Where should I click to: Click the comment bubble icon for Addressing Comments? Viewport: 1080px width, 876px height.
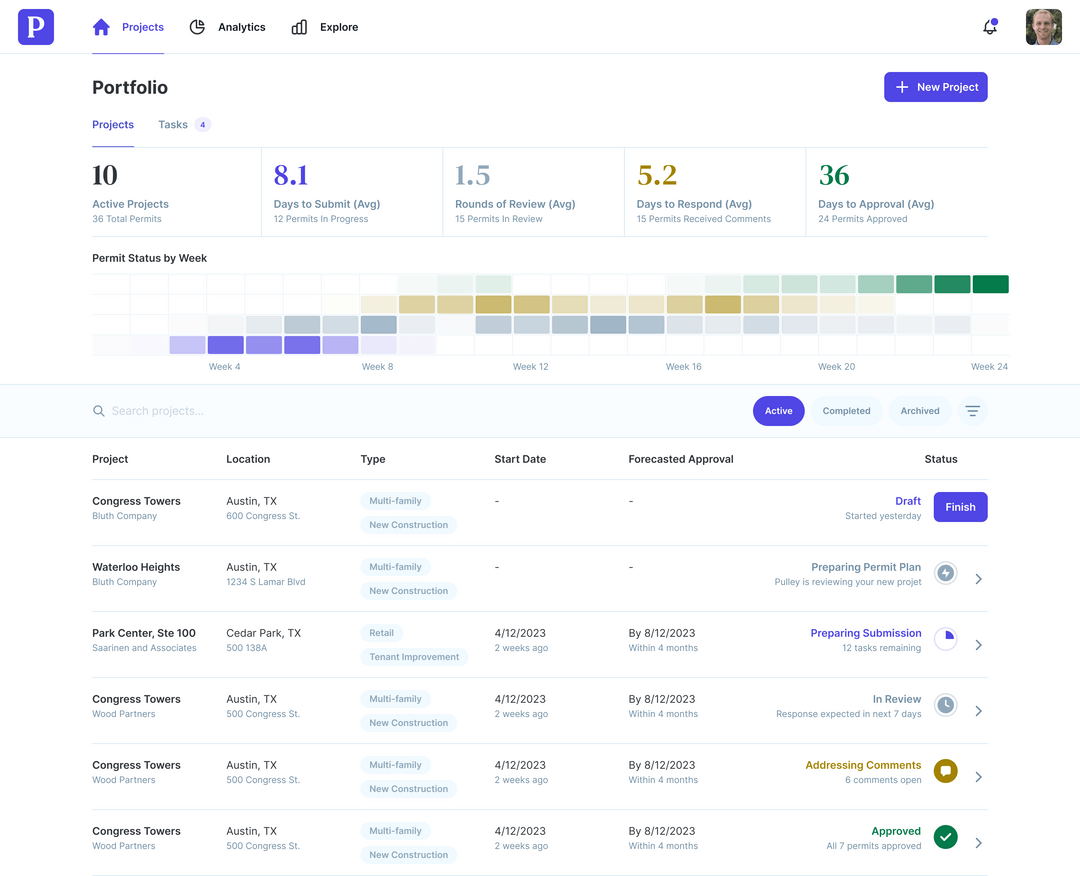click(945, 771)
